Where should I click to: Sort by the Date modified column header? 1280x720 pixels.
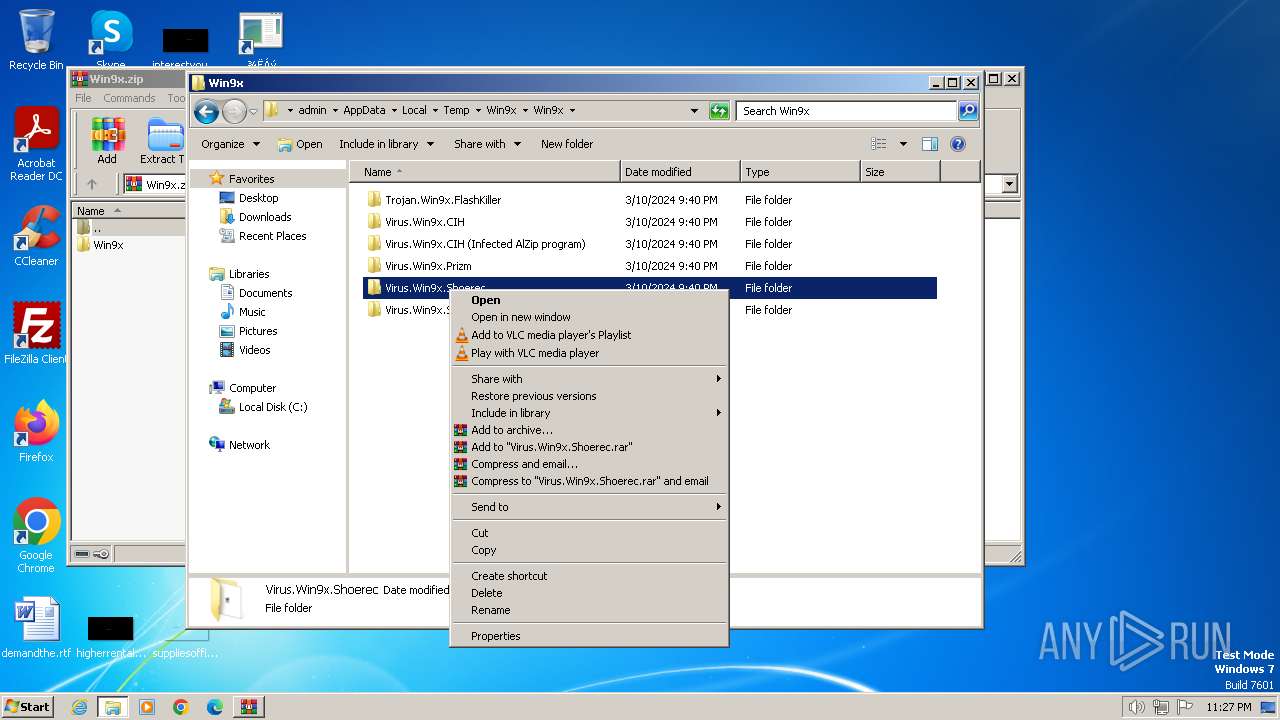(680, 172)
